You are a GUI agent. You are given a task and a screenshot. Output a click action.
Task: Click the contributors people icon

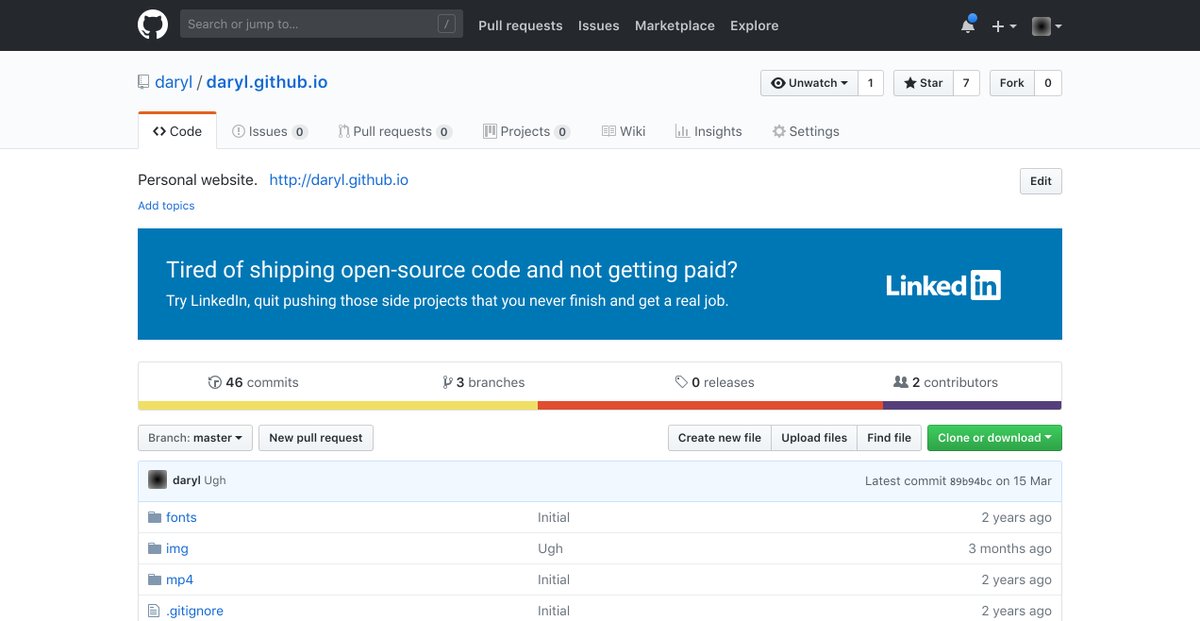click(x=900, y=382)
